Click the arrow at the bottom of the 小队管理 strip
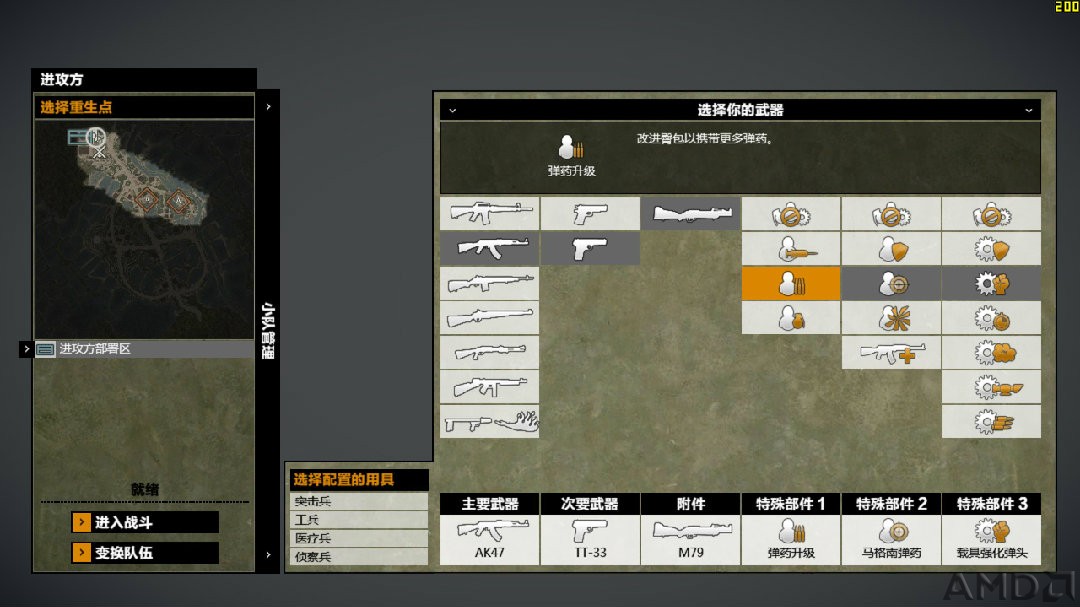The height and width of the screenshot is (607, 1080). pyautogui.click(x=269, y=555)
